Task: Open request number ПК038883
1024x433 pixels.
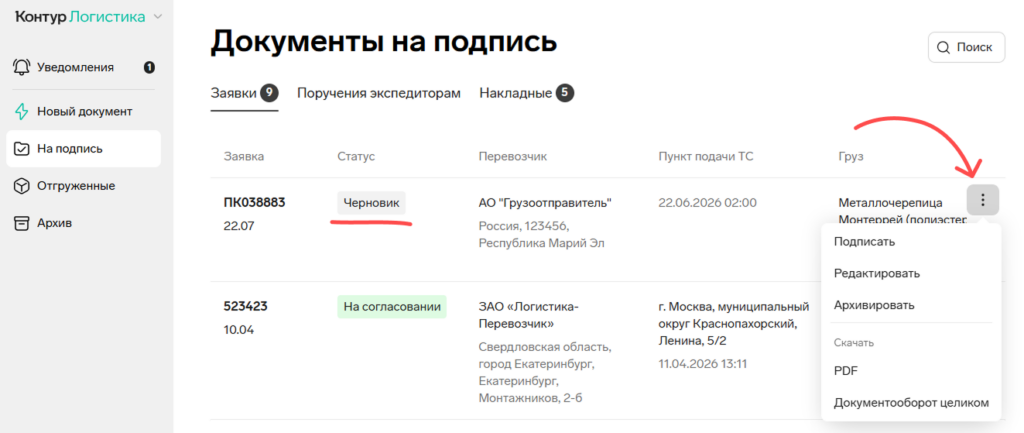Action: pos(255,202)
